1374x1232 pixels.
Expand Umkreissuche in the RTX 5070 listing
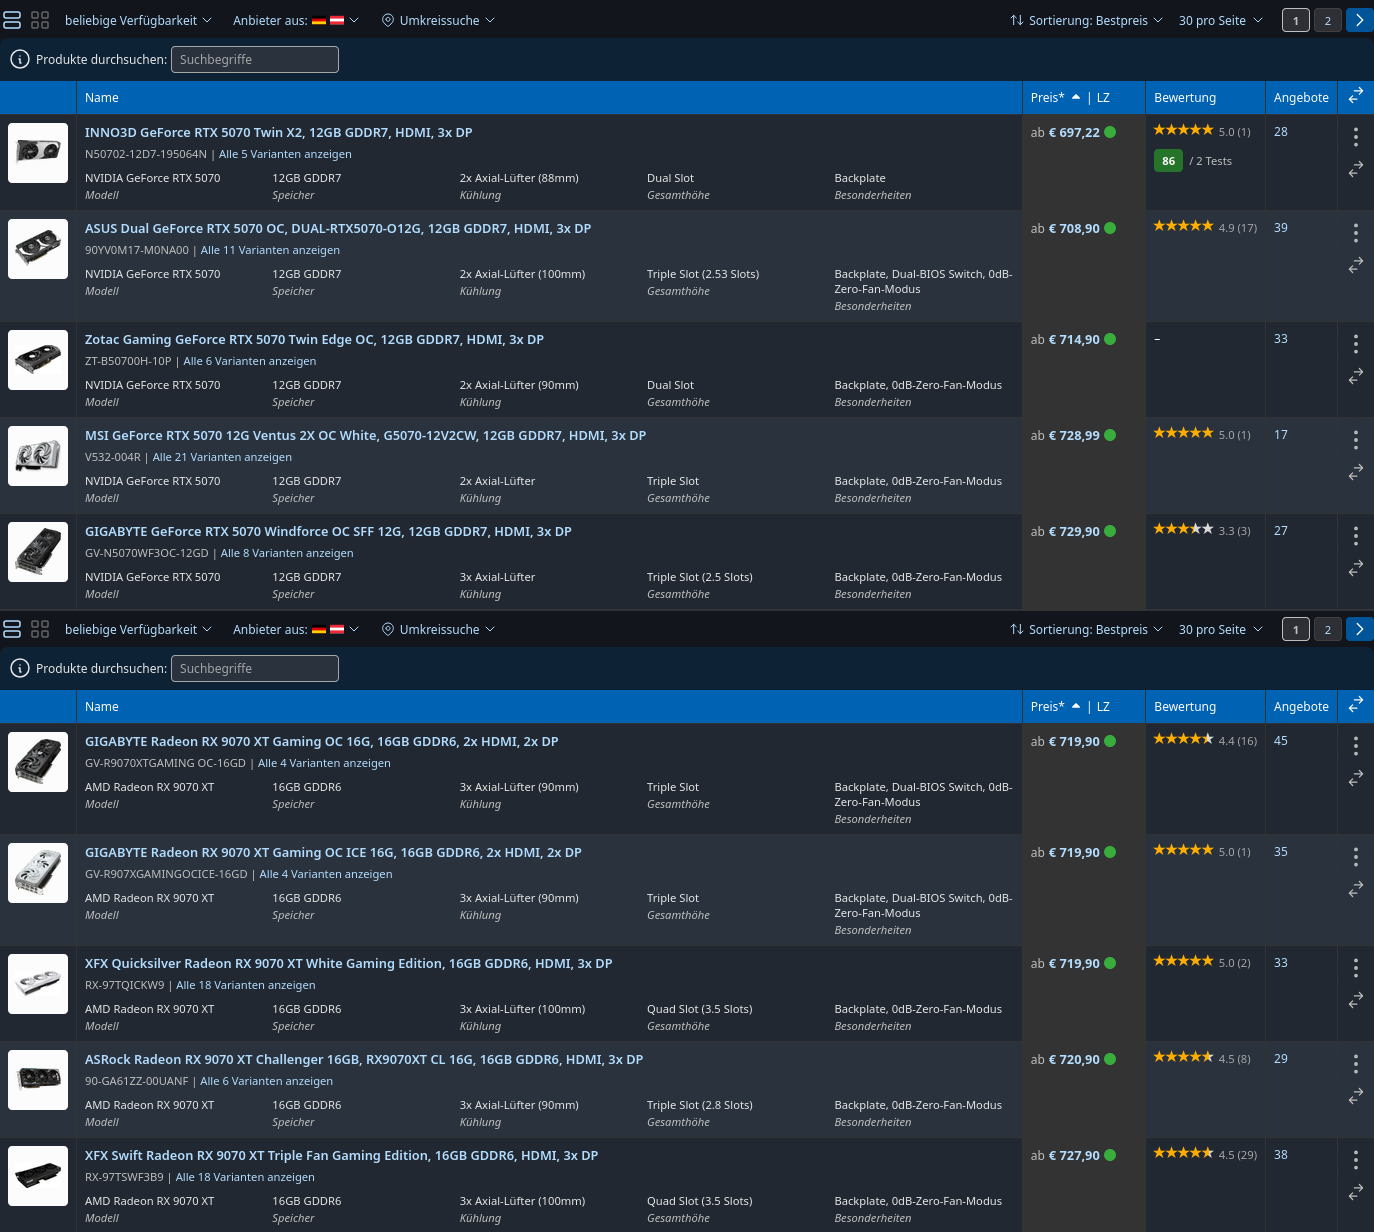point(438,20)
